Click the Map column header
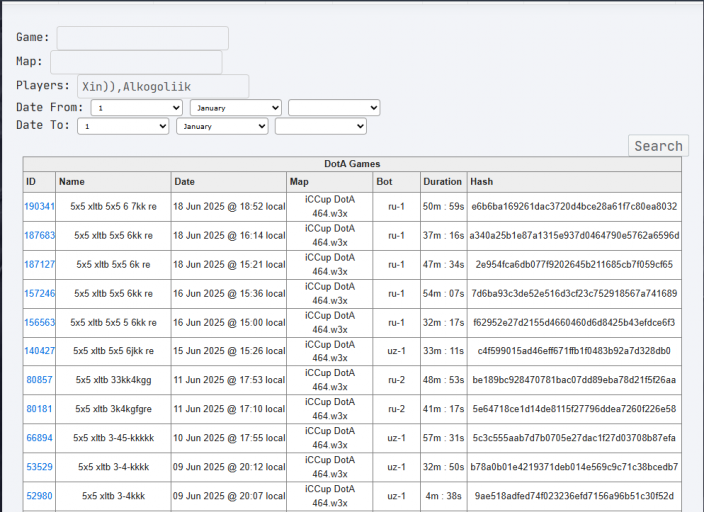This screenshot has height=512, width=704. tap(330, 182)
